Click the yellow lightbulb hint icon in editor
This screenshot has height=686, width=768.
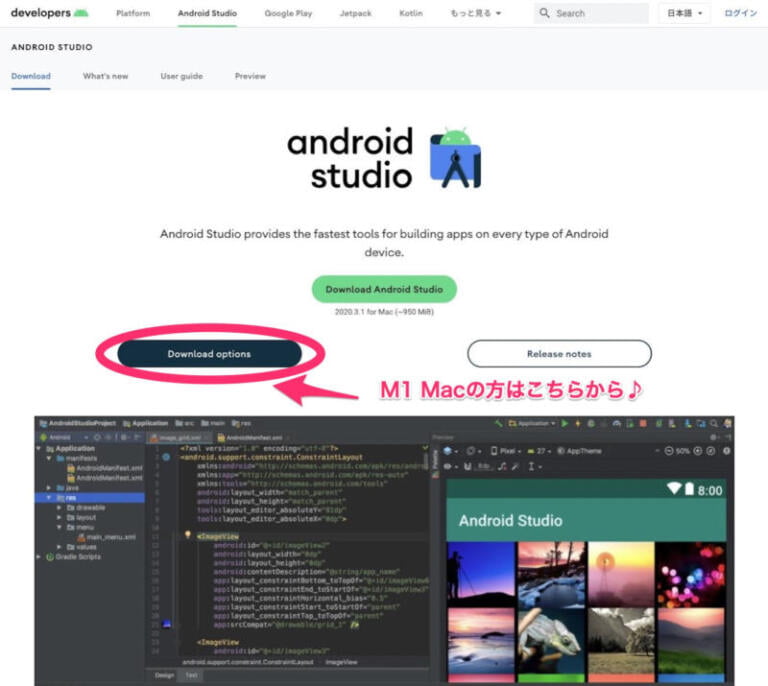187,535
